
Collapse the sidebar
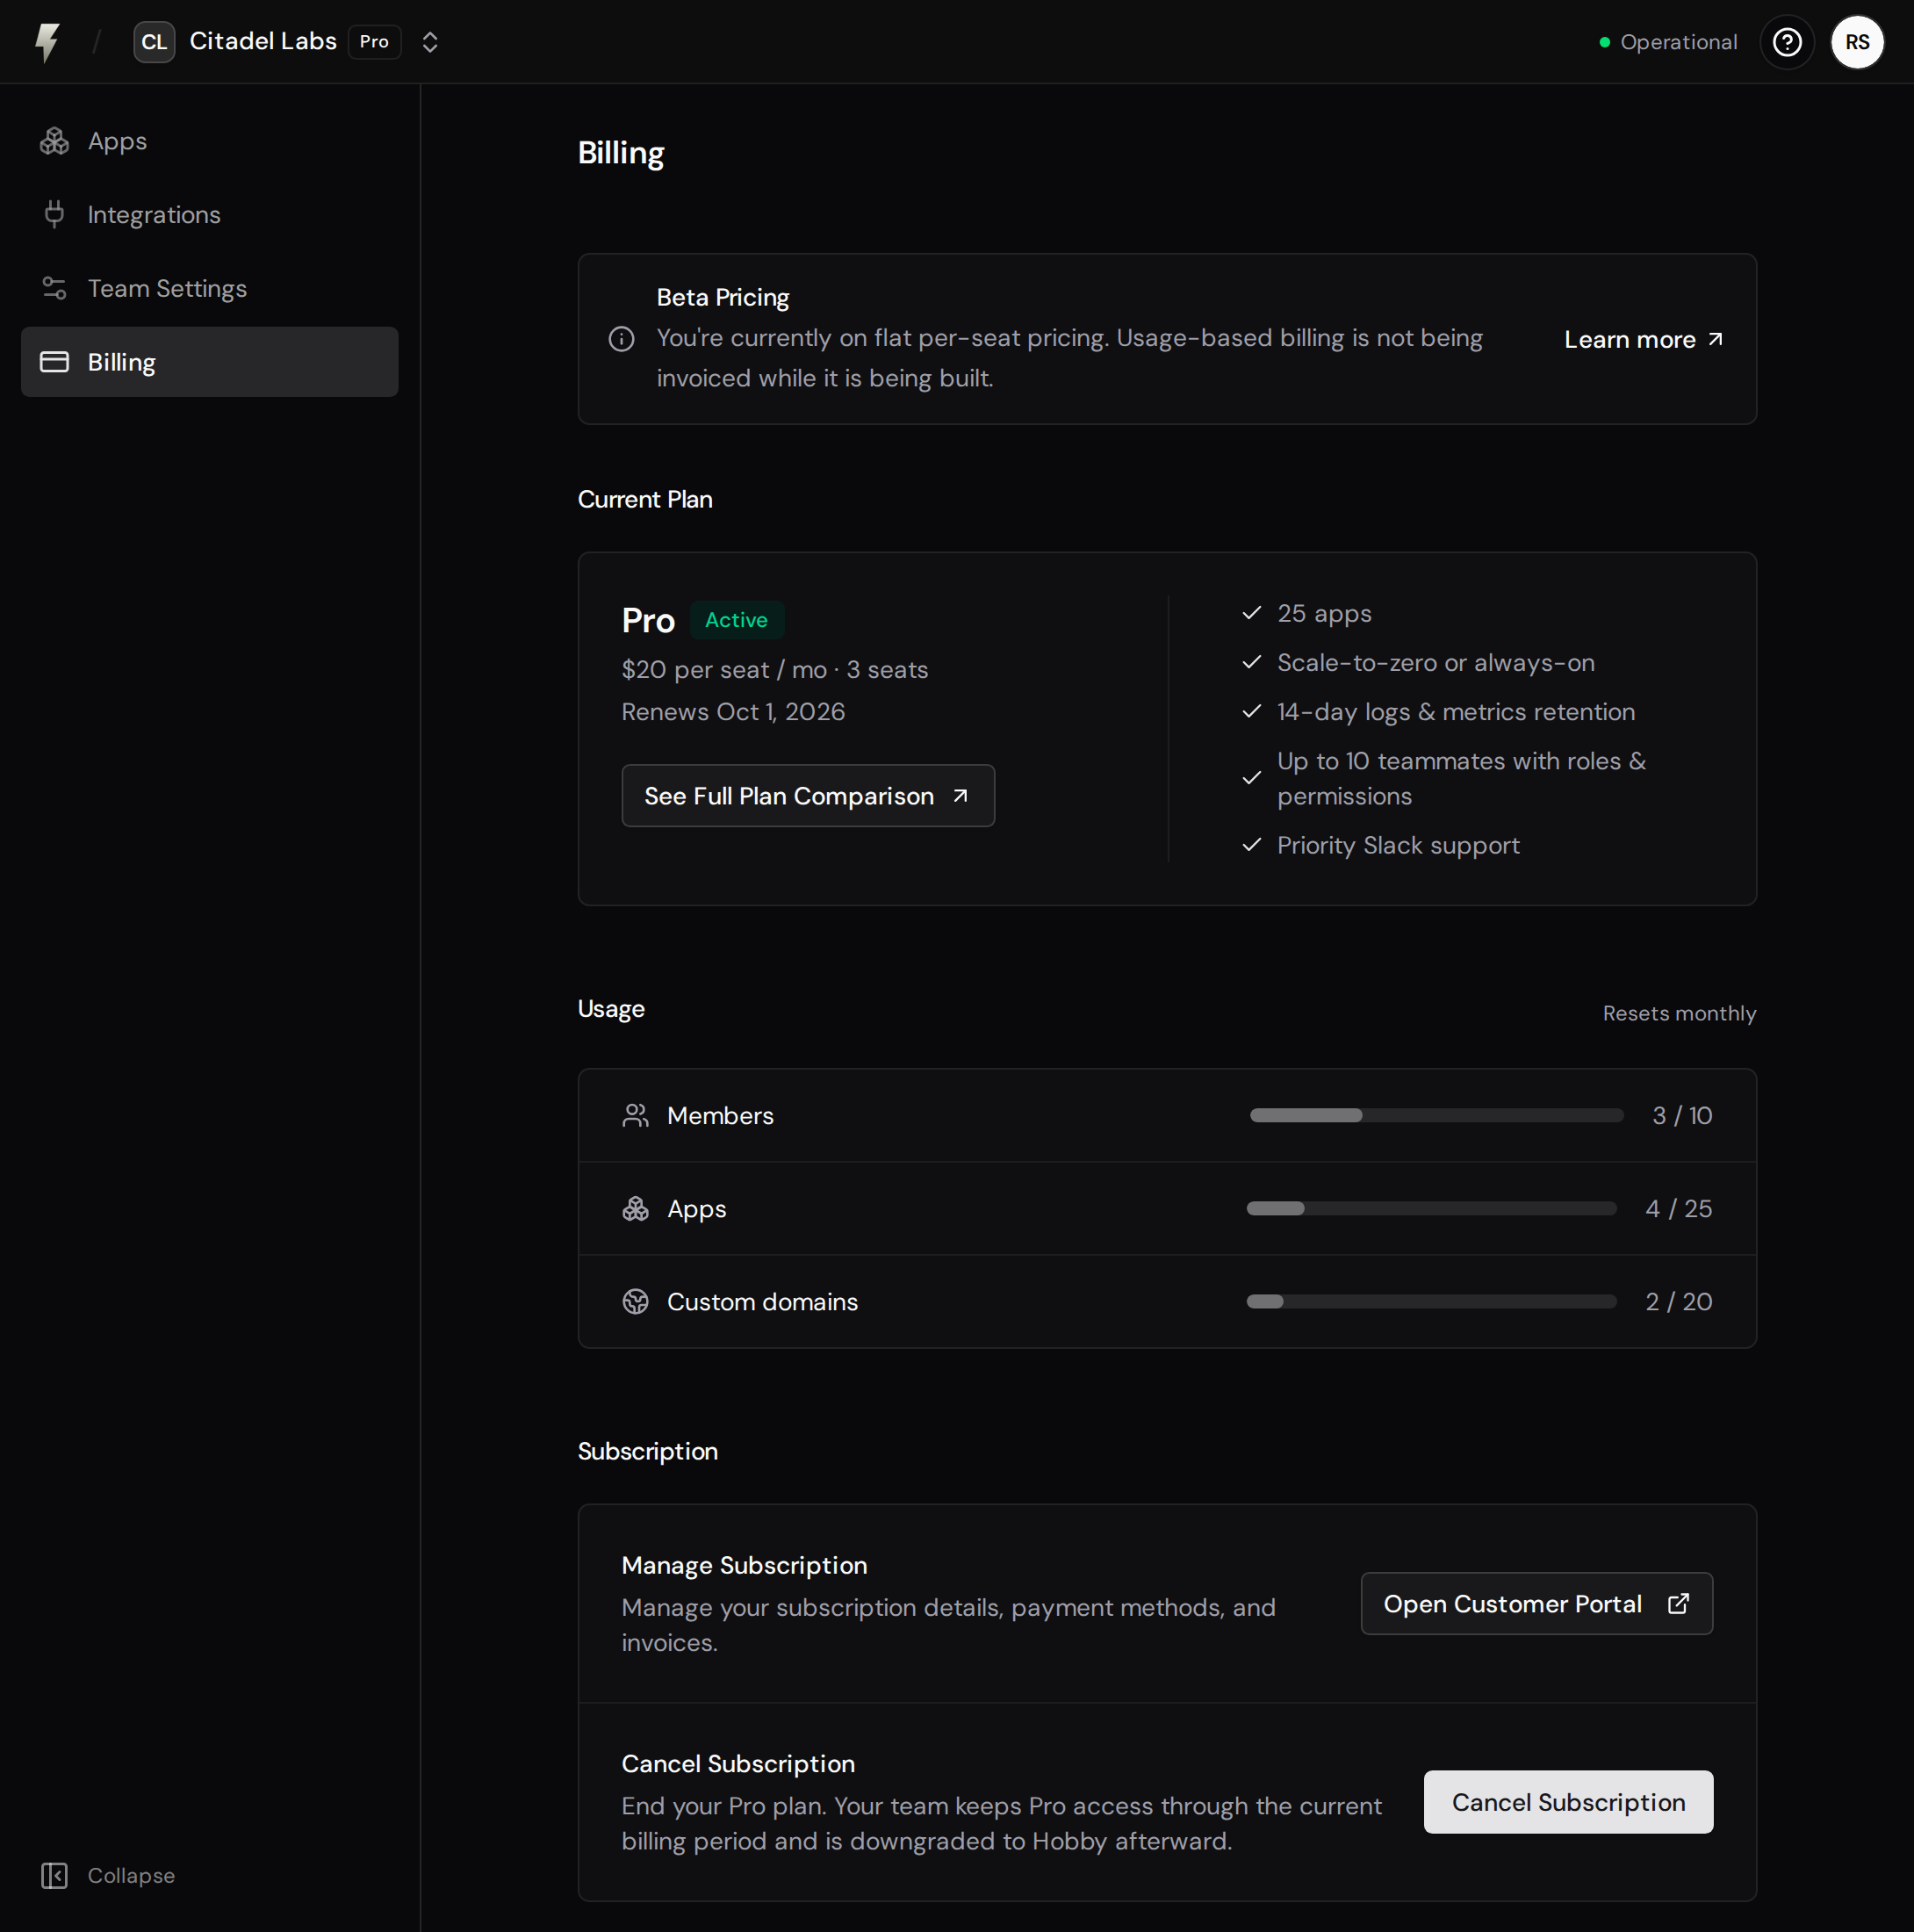108,1876
